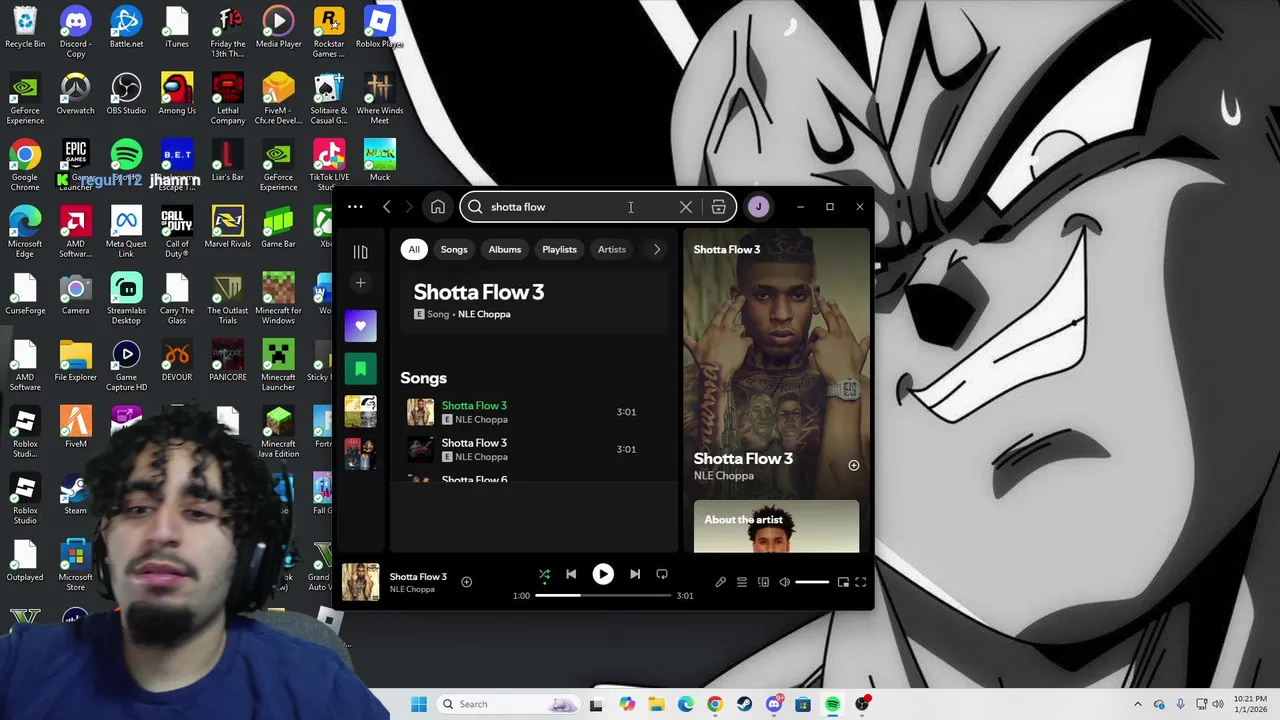1280x720 pixels.
Task: Open NLE Choppa from the top result
Action: point(484,314)
